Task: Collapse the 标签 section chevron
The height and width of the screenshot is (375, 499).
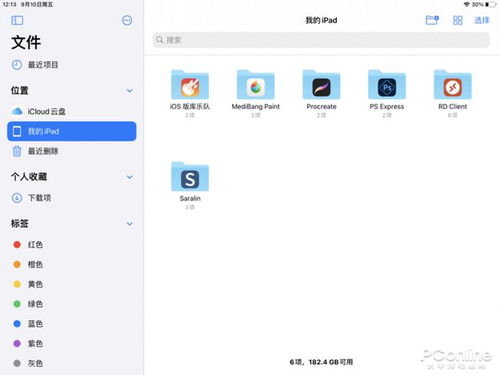Action: (x=130, y=224)
